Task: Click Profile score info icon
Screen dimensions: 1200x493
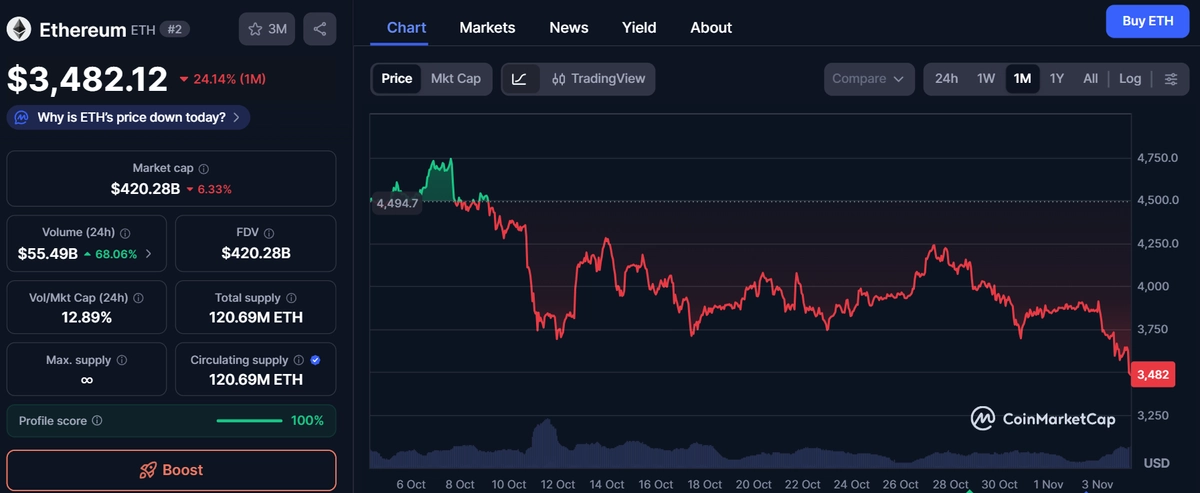Action: pyautogui.click(x=97, y=421)
